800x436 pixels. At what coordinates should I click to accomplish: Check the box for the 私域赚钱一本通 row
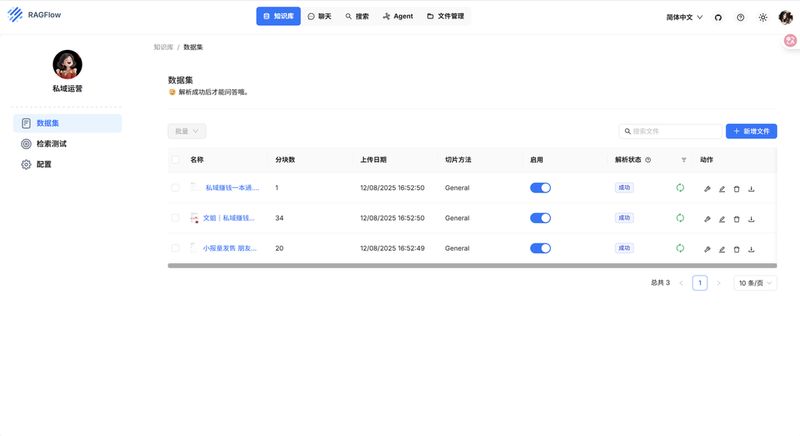point(176,188)
